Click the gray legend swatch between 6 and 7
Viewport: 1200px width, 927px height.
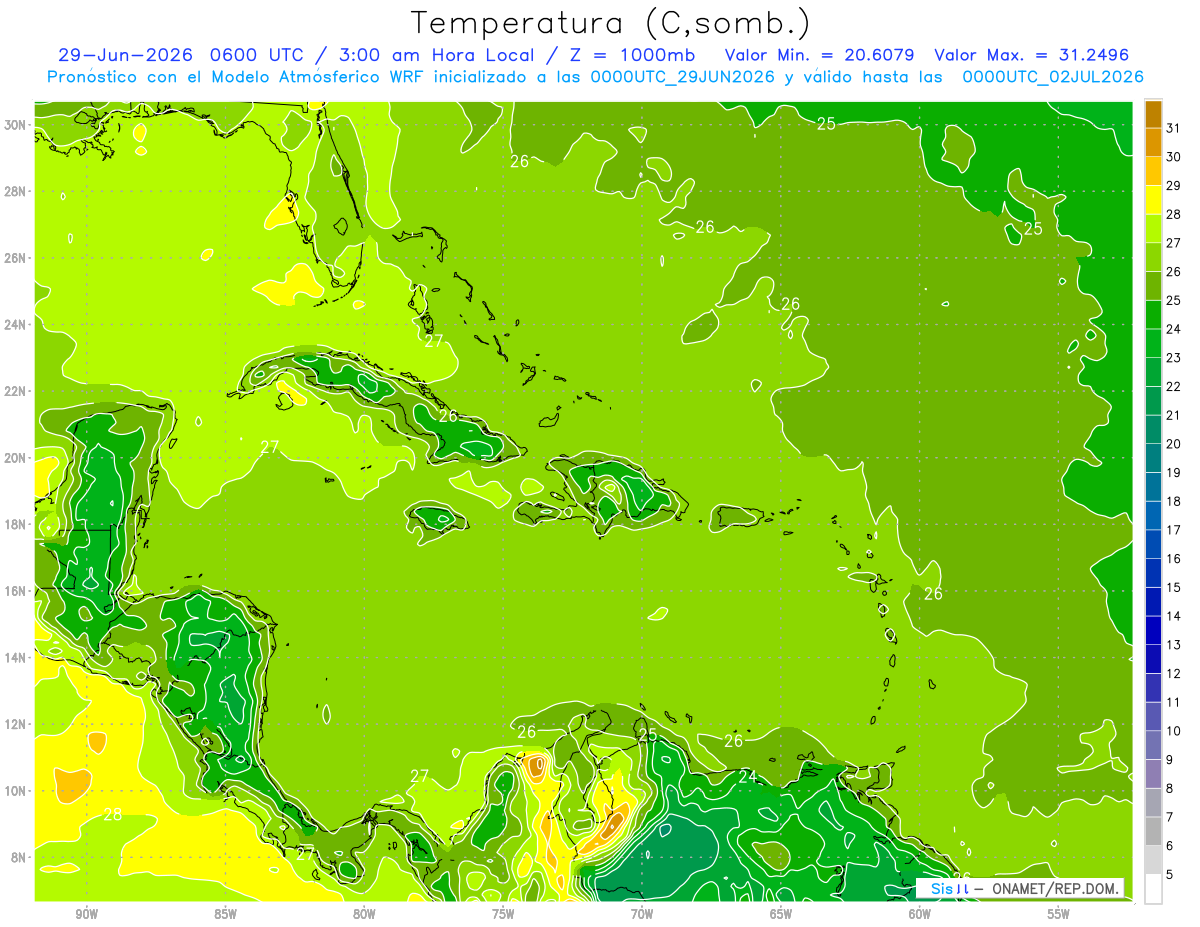1153,831
